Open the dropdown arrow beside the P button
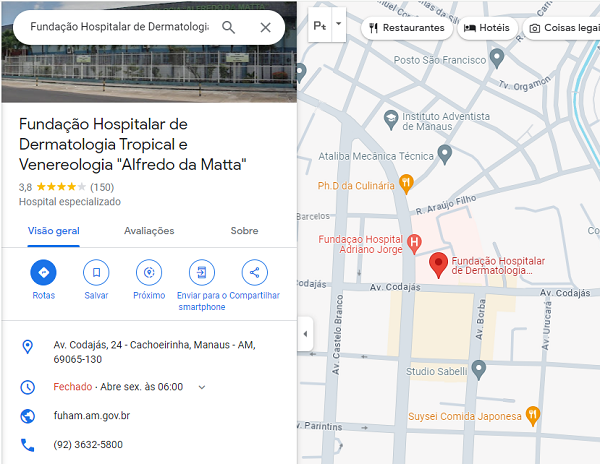 coord(339,24)
